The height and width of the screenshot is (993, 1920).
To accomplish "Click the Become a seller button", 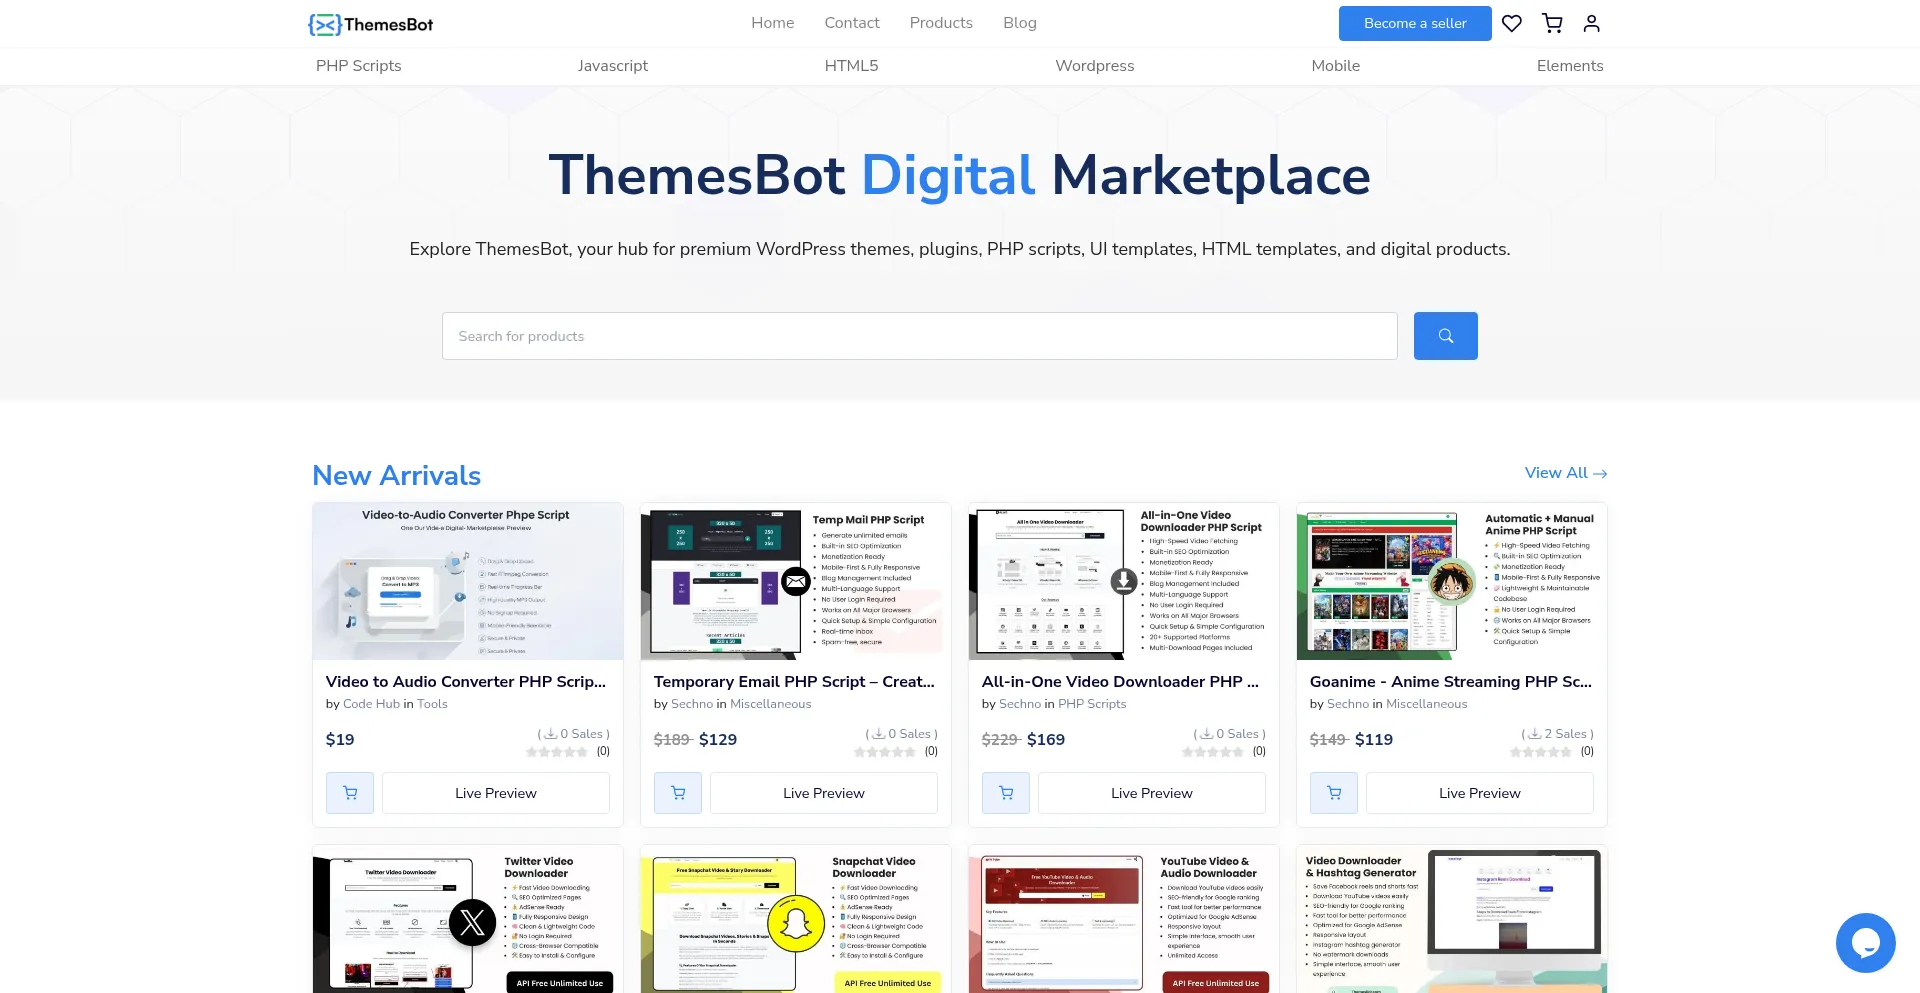I will (x=1414, y=23).
